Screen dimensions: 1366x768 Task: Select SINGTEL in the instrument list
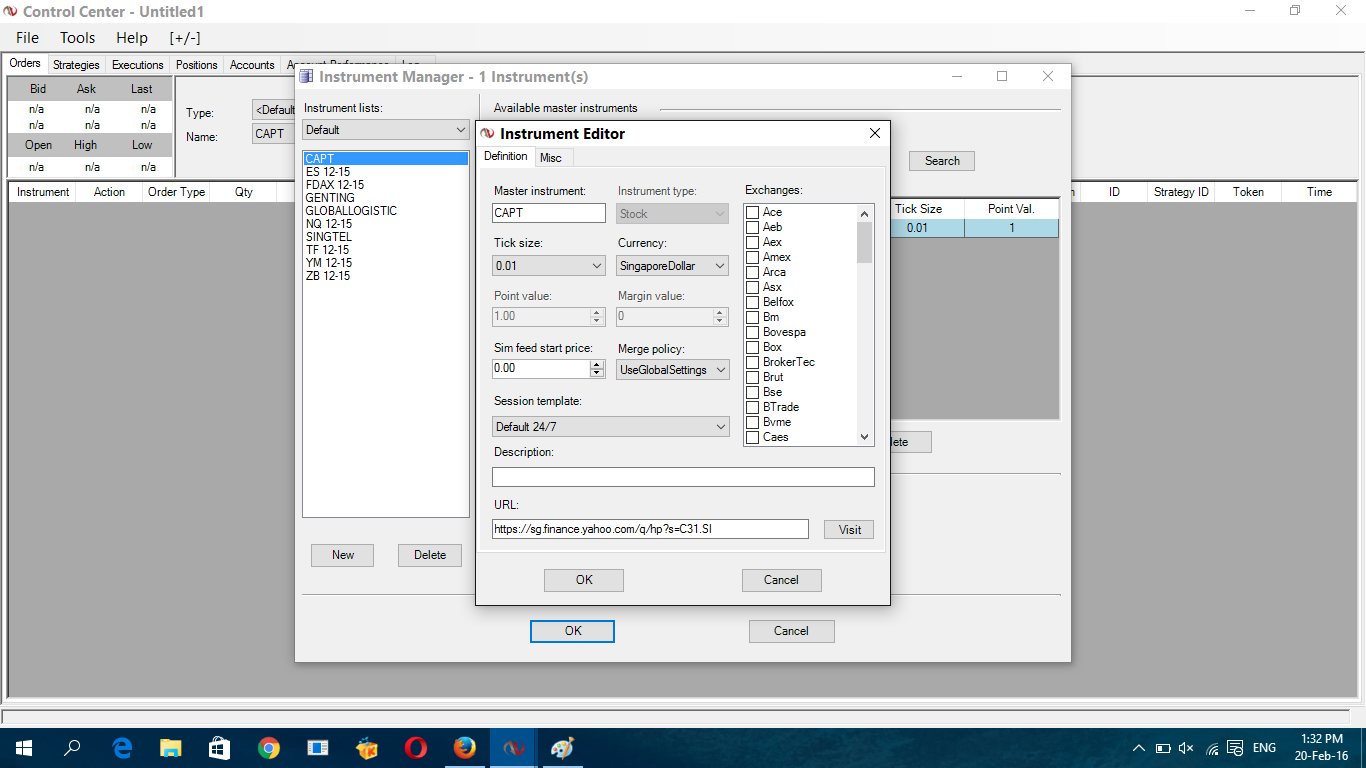[385, 237]
